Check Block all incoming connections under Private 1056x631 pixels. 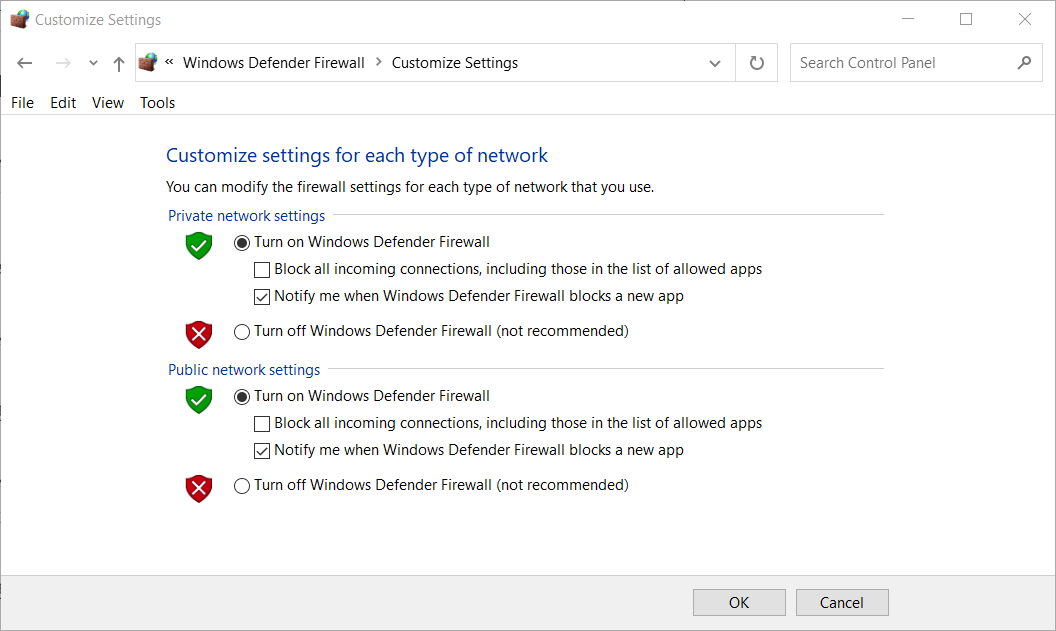pyautogui.click(x=262, y=270)
